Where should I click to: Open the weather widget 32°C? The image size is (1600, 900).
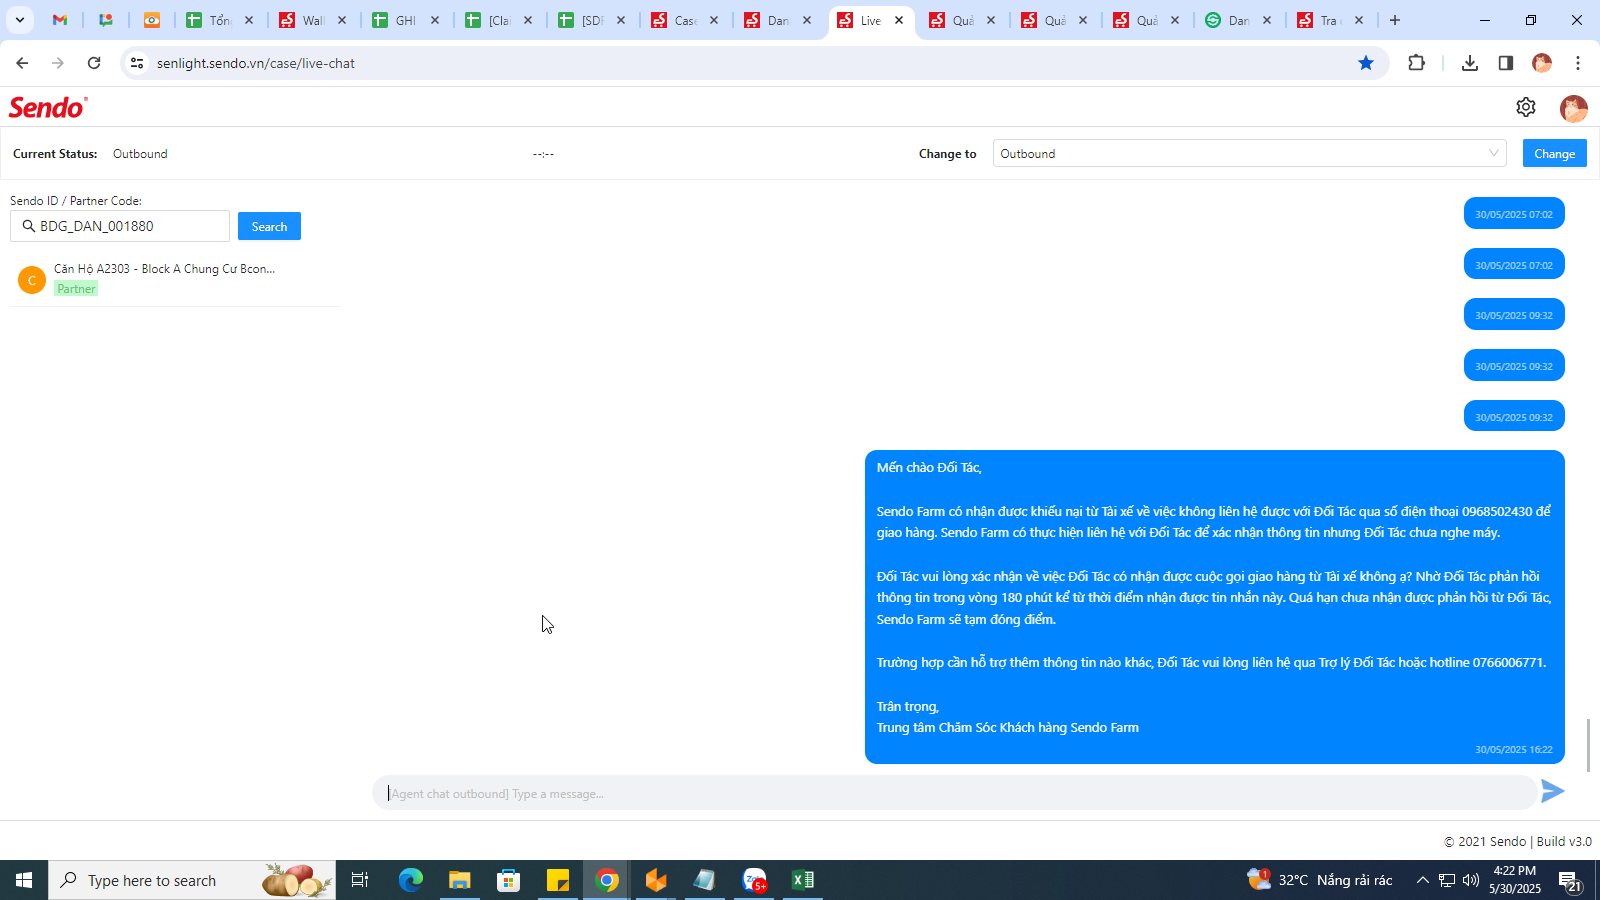click(x=1319, y=880)
